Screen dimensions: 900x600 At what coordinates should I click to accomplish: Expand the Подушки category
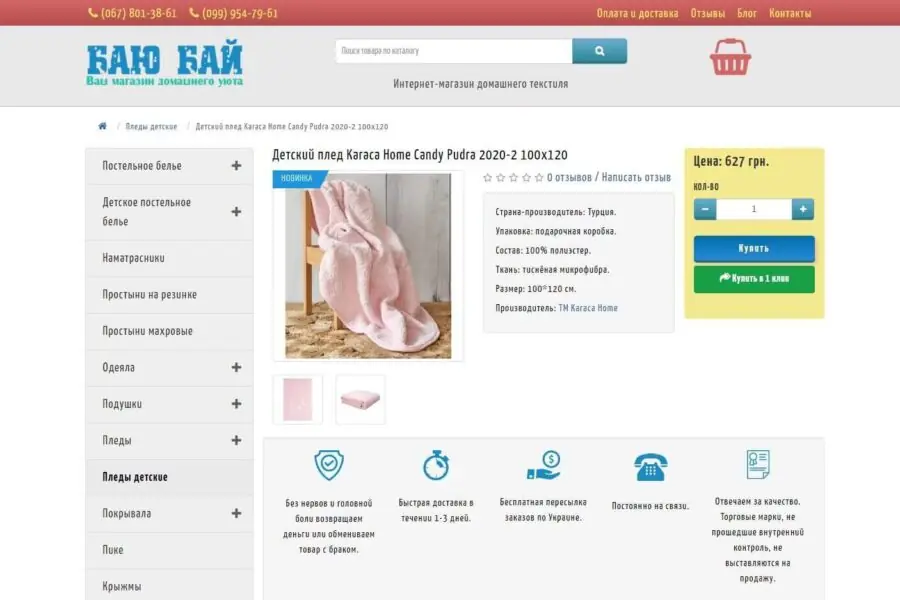(236, 404)
